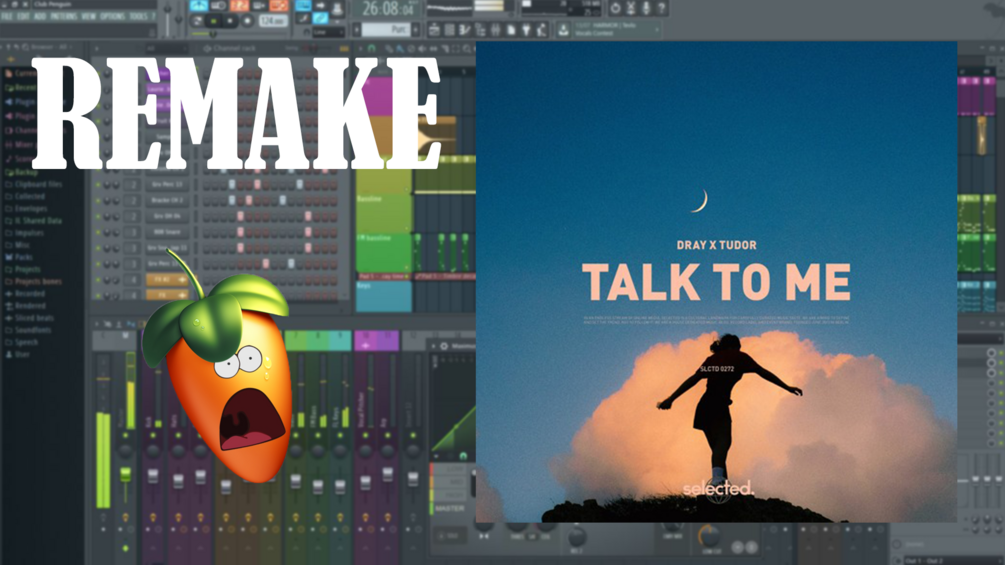Screen dimensions: 1005x565
Task: Click the transport play button
Action: 213,21
